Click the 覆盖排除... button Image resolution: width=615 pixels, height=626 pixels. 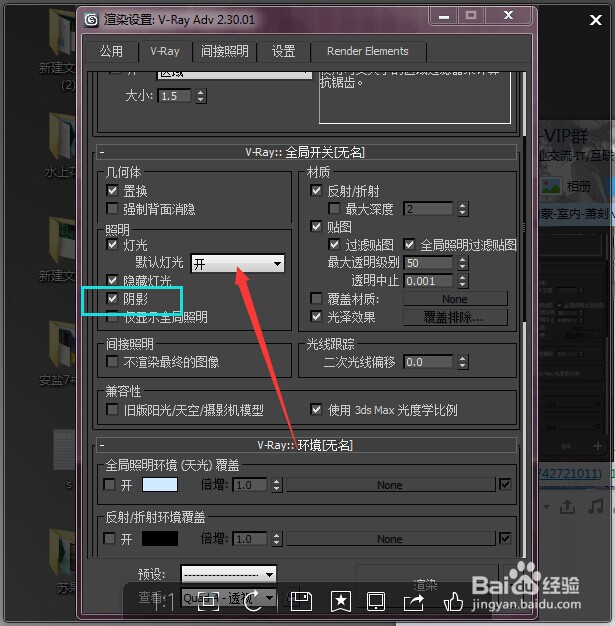pos(455,317)
